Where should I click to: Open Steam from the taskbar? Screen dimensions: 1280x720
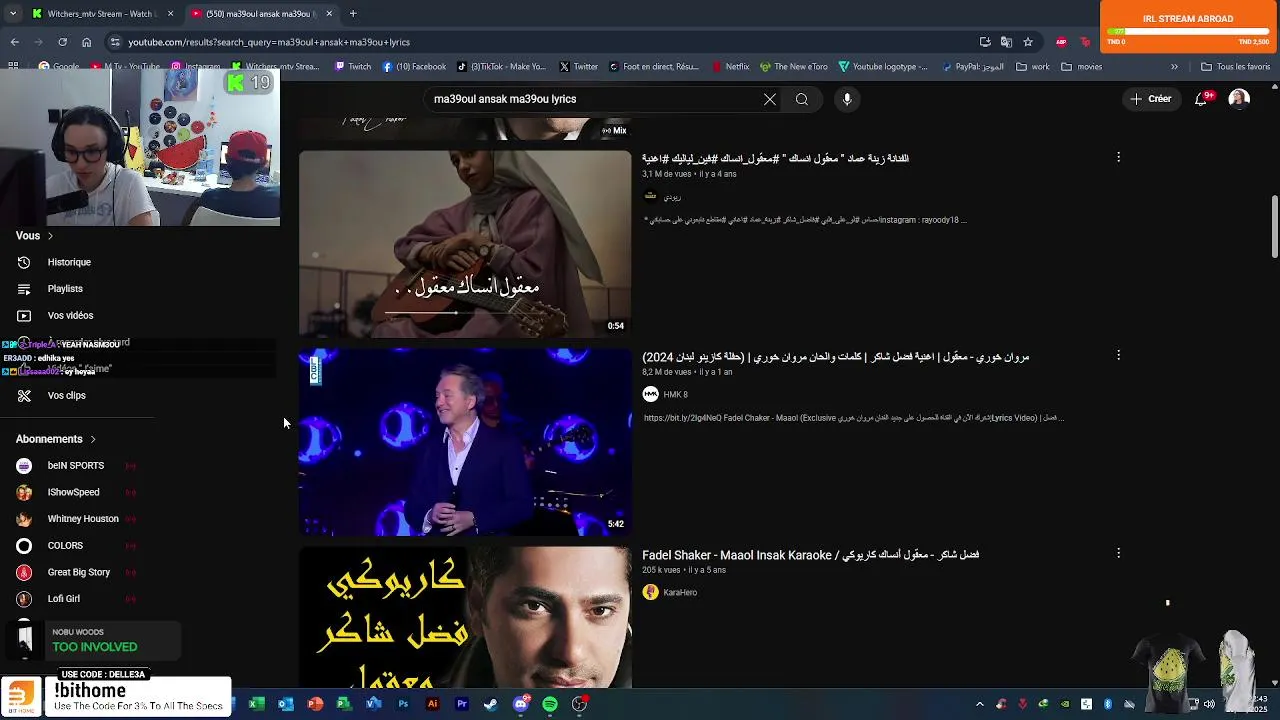click(x=491, y=704)
